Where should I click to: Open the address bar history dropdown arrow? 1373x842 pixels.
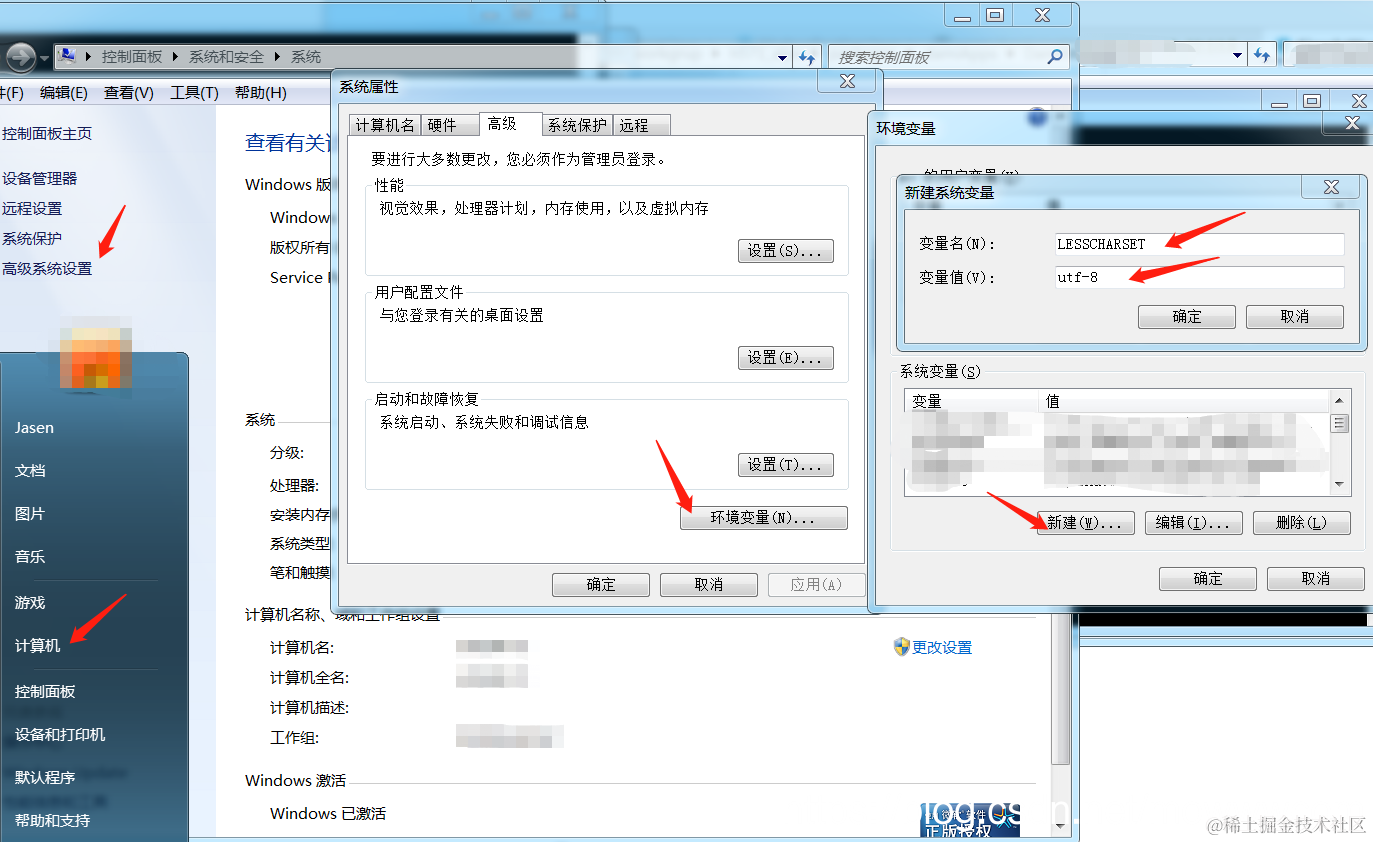click(x=782, y=57)
